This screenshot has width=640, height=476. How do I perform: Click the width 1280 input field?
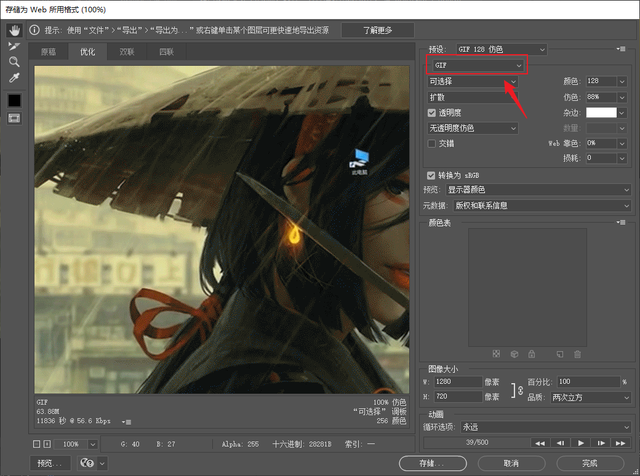coord(458,382)
